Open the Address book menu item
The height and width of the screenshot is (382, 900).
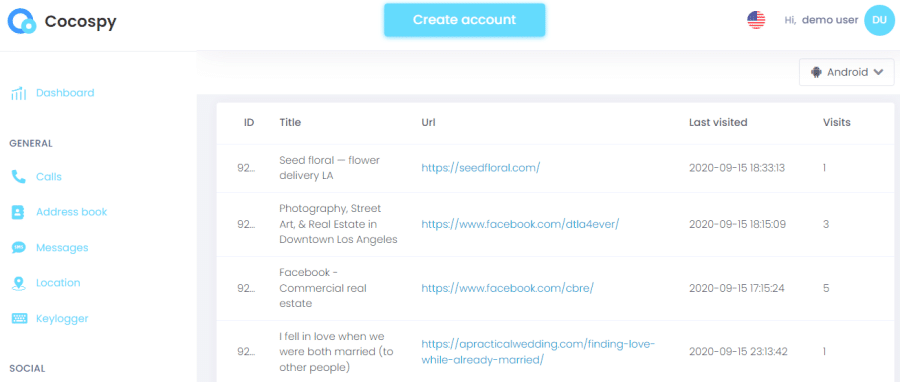(x=71, y=212)
